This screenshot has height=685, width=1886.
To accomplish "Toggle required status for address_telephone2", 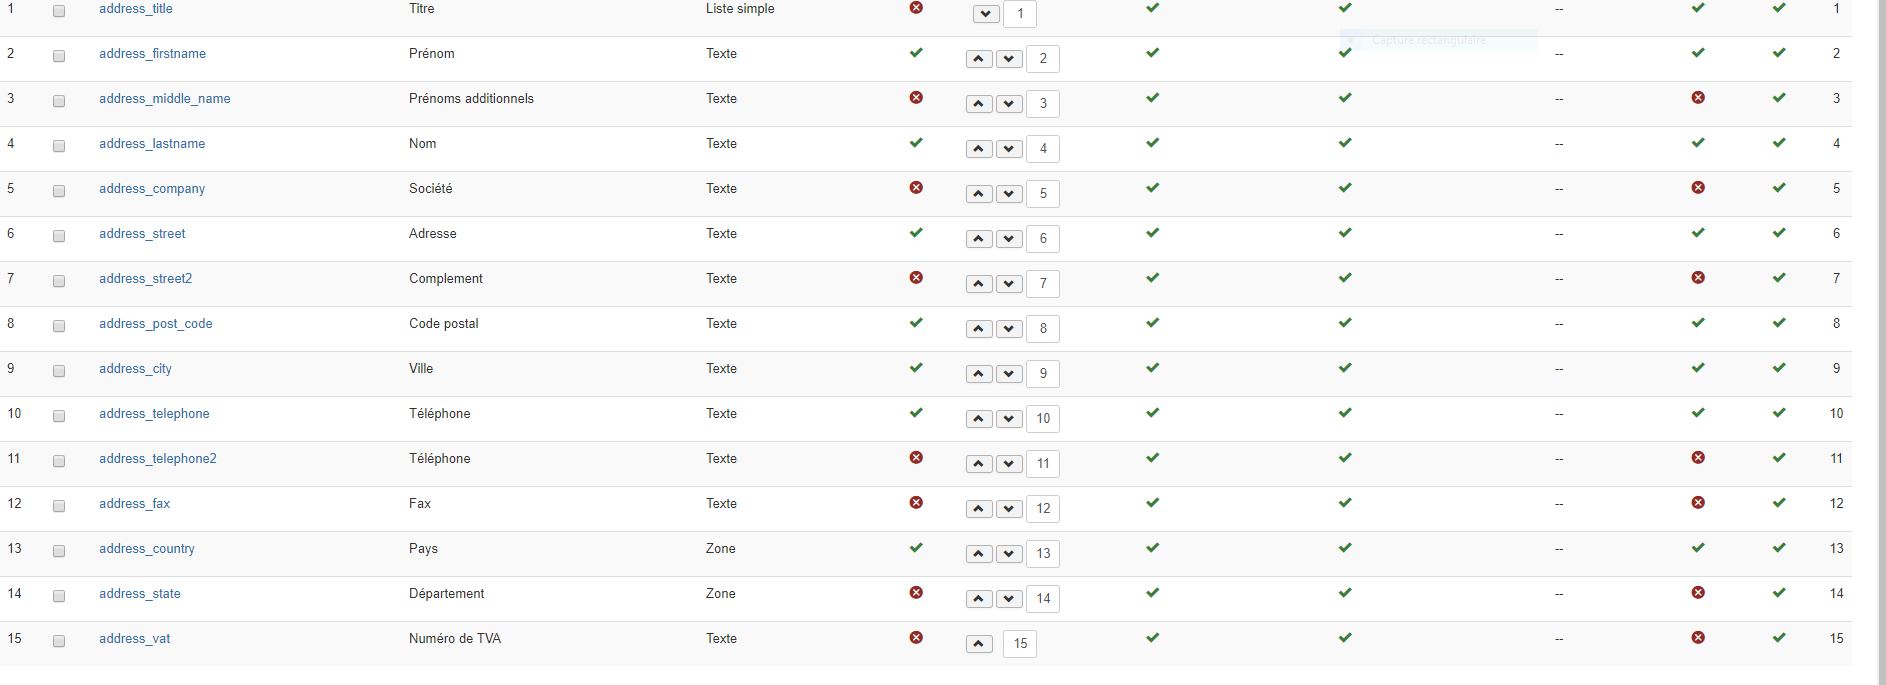I will click(x=916, y=458).
